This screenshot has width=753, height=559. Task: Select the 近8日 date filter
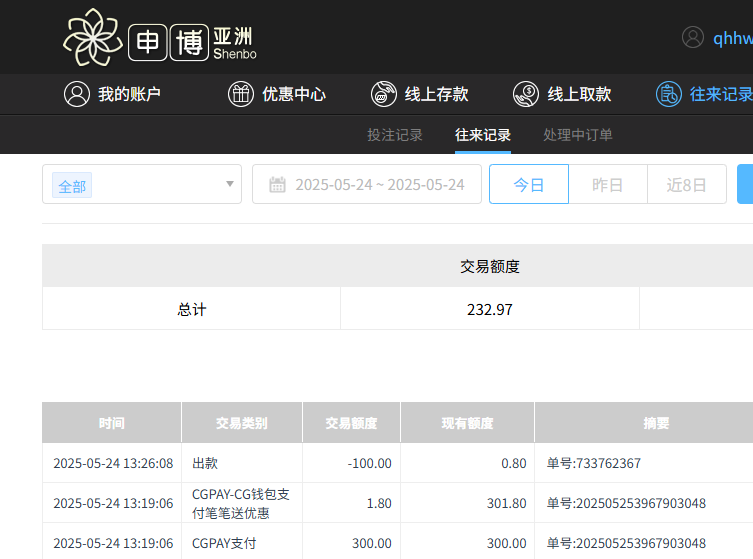[686, 185]
